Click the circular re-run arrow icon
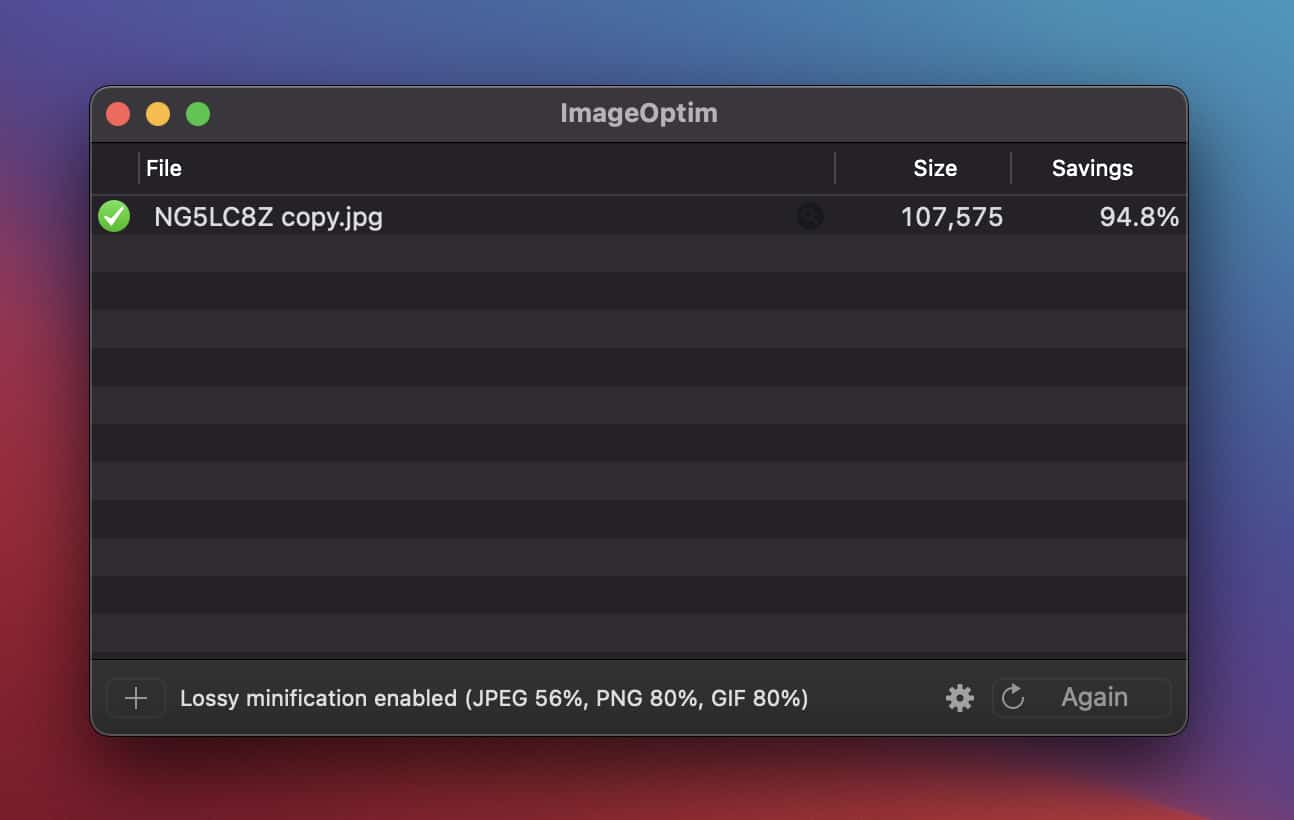Image resolution: width=1294 pixels, height=820 pixels. (x=1012, y=698)
